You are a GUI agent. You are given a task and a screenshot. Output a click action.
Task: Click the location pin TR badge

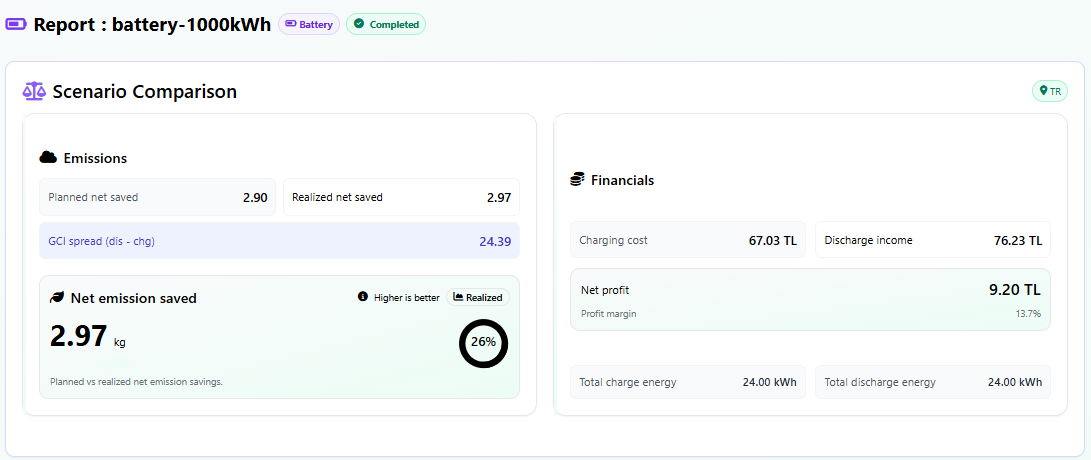coord(1050,91)
